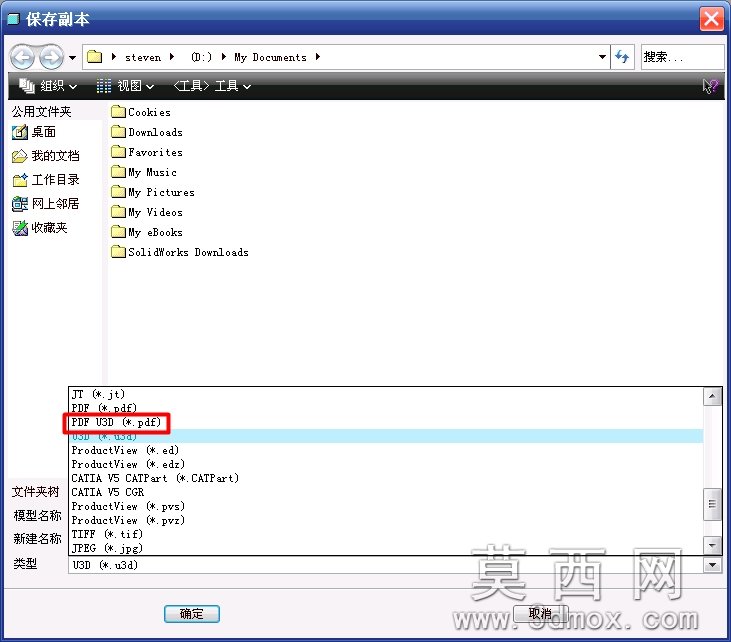The width and height of the screenshot is (731, 642).
Task: Choose highlighted U3D (*.u3d) list entry
Action: pyautogui.click(x=386, y=436)
